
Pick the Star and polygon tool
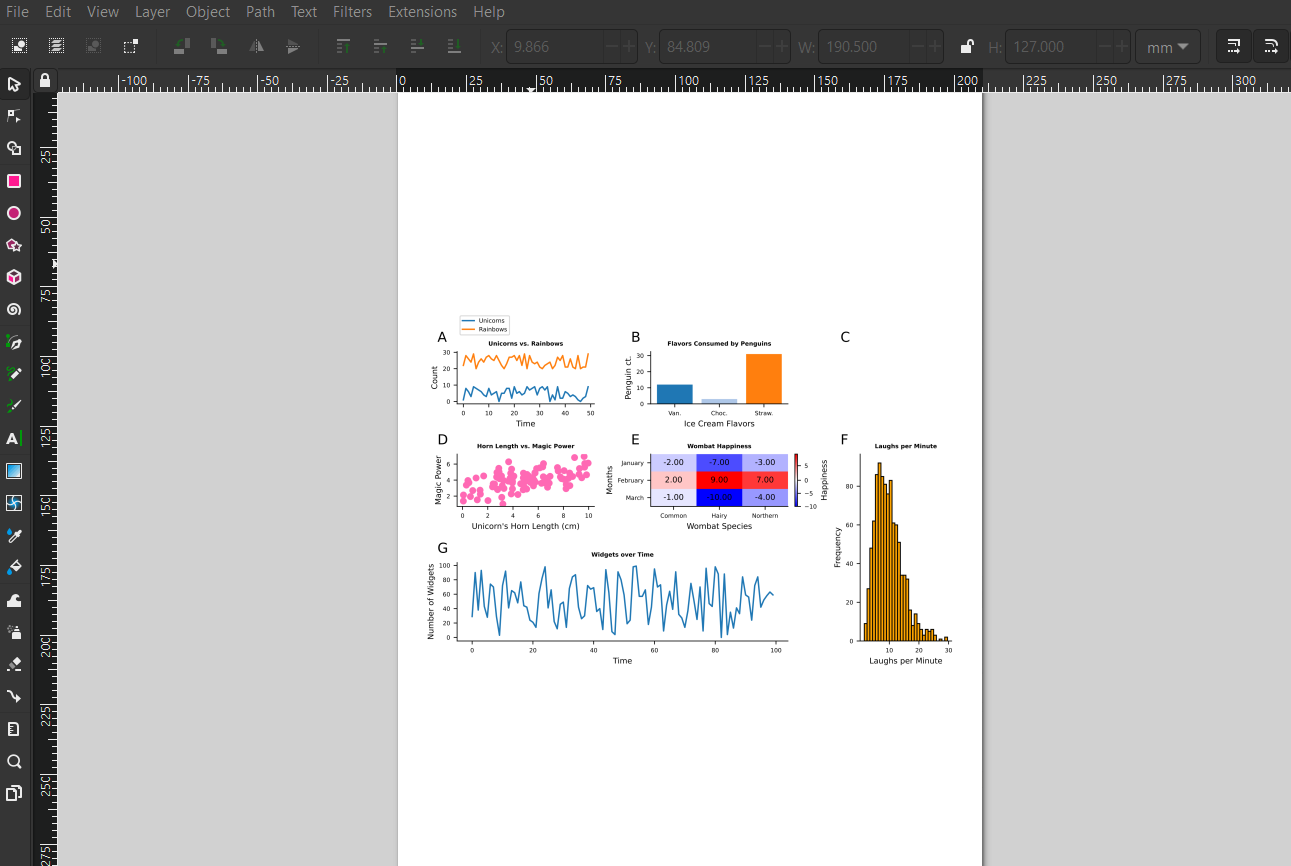pos(14,245)
